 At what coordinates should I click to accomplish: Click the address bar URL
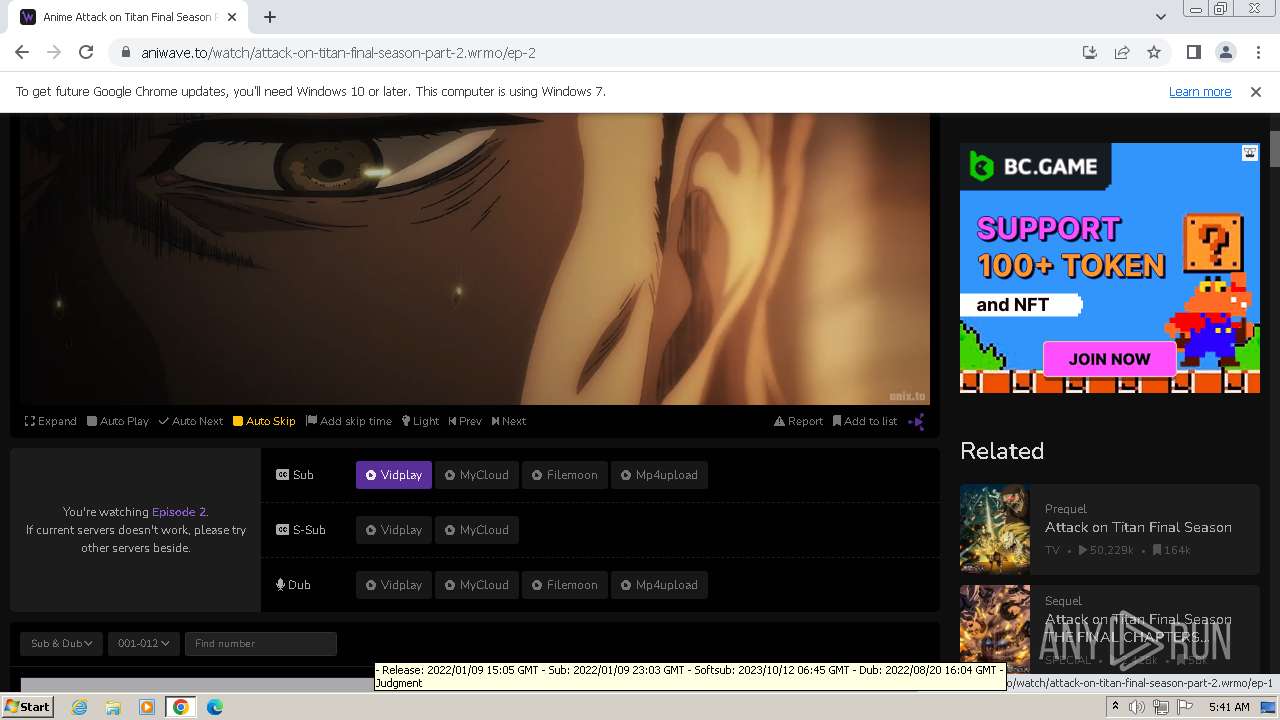tap(339, 52)
